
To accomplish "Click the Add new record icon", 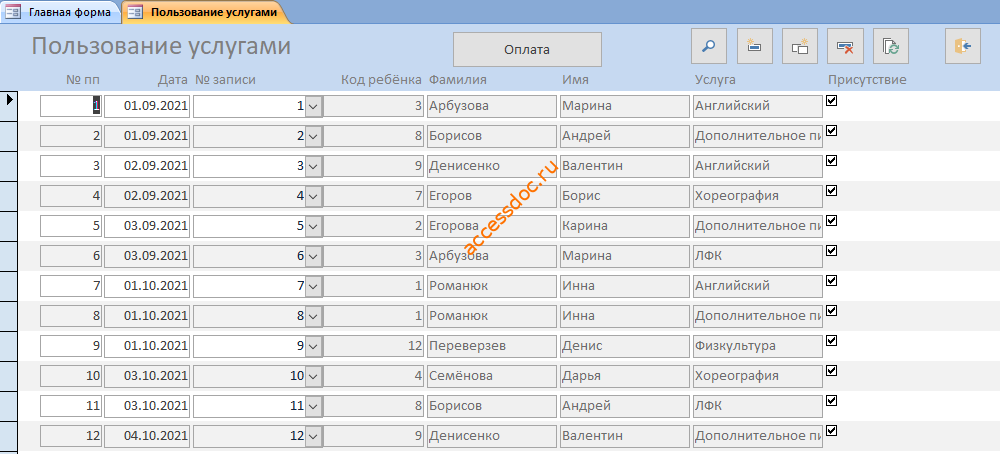I will (754, 46).
